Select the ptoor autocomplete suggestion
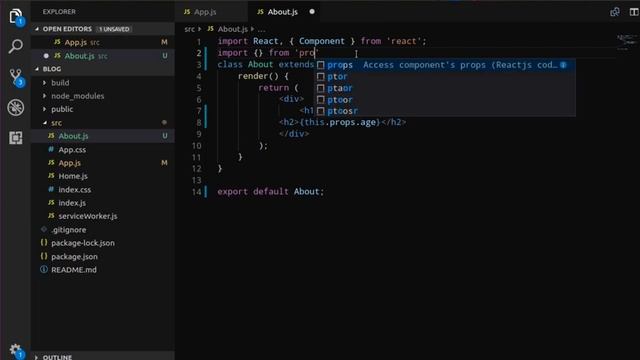 [445, 100]
